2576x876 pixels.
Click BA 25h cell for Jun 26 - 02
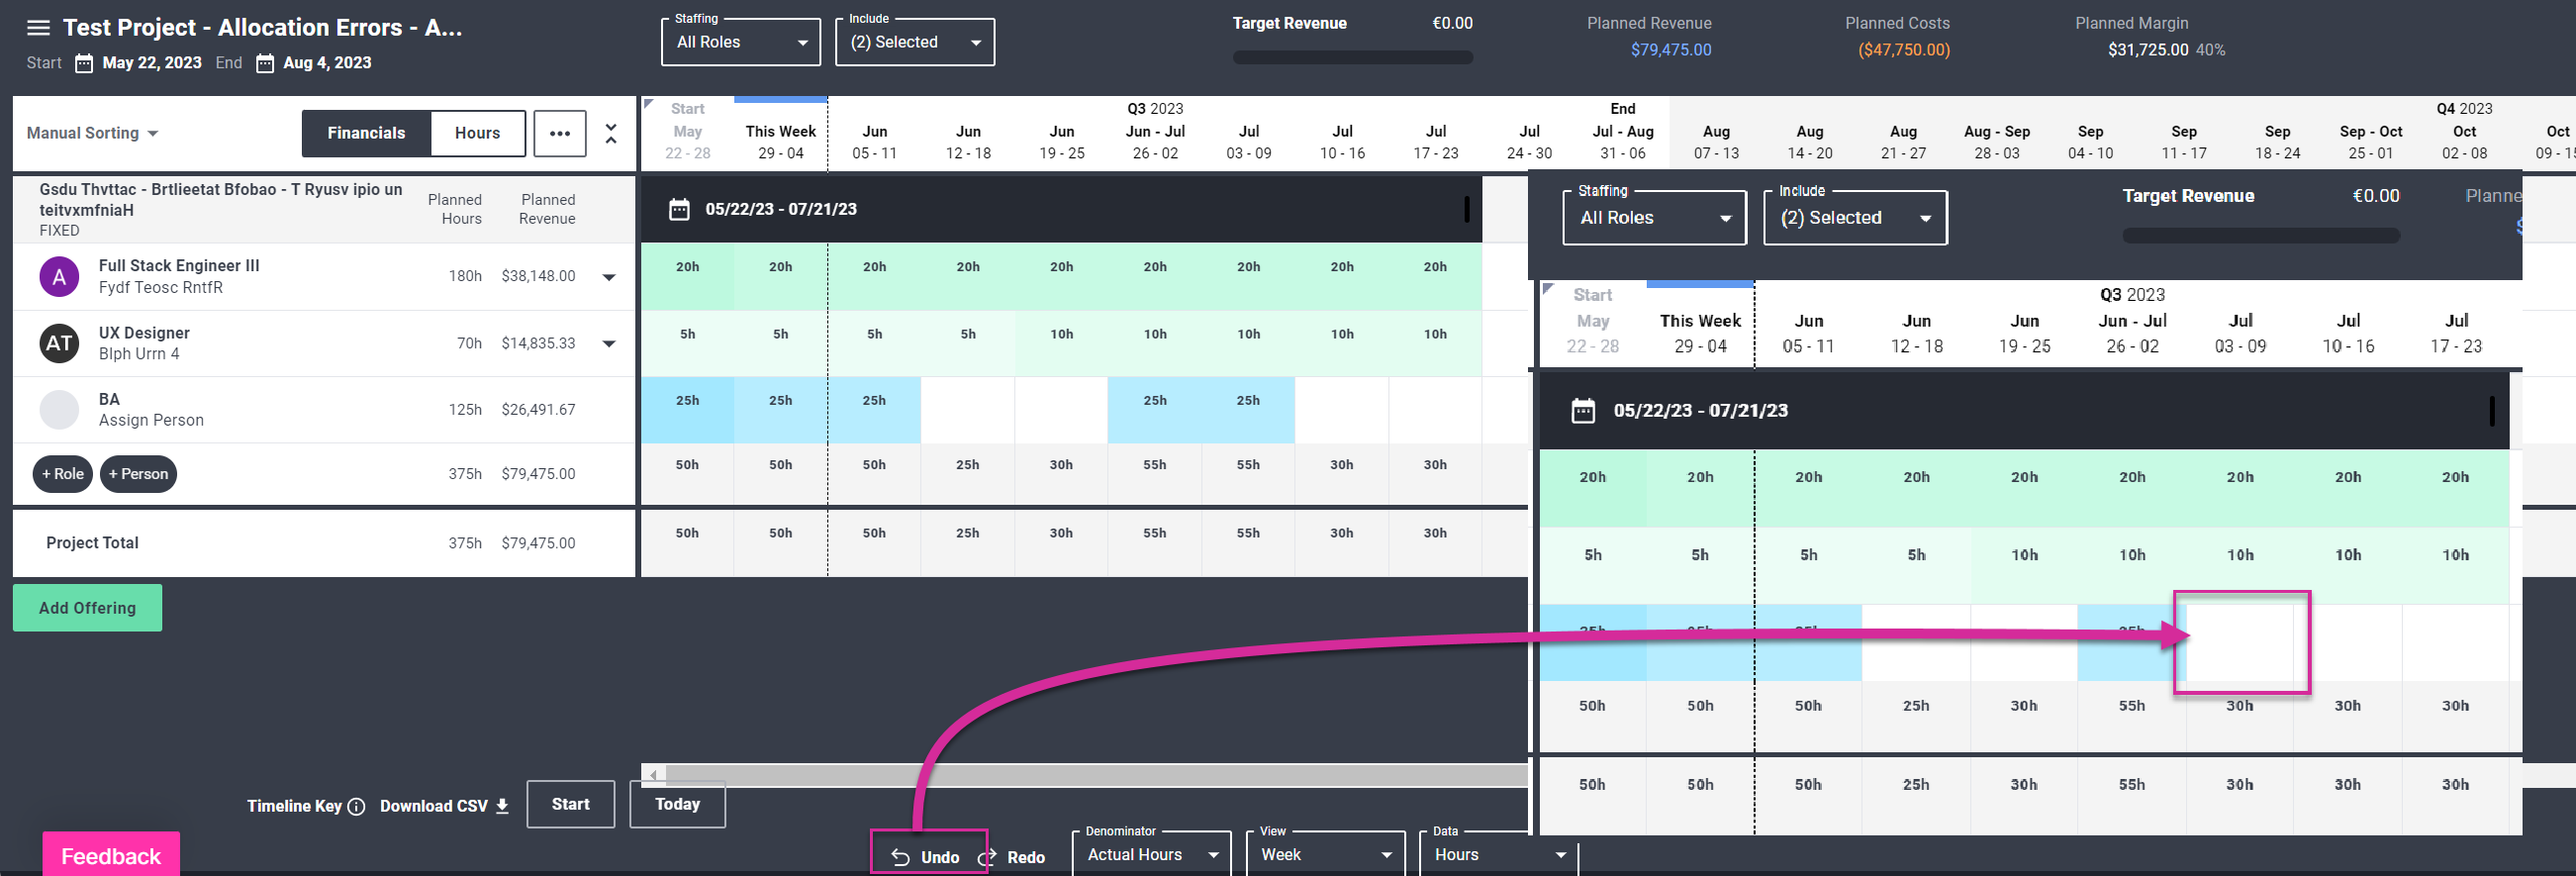(1154, 410)
